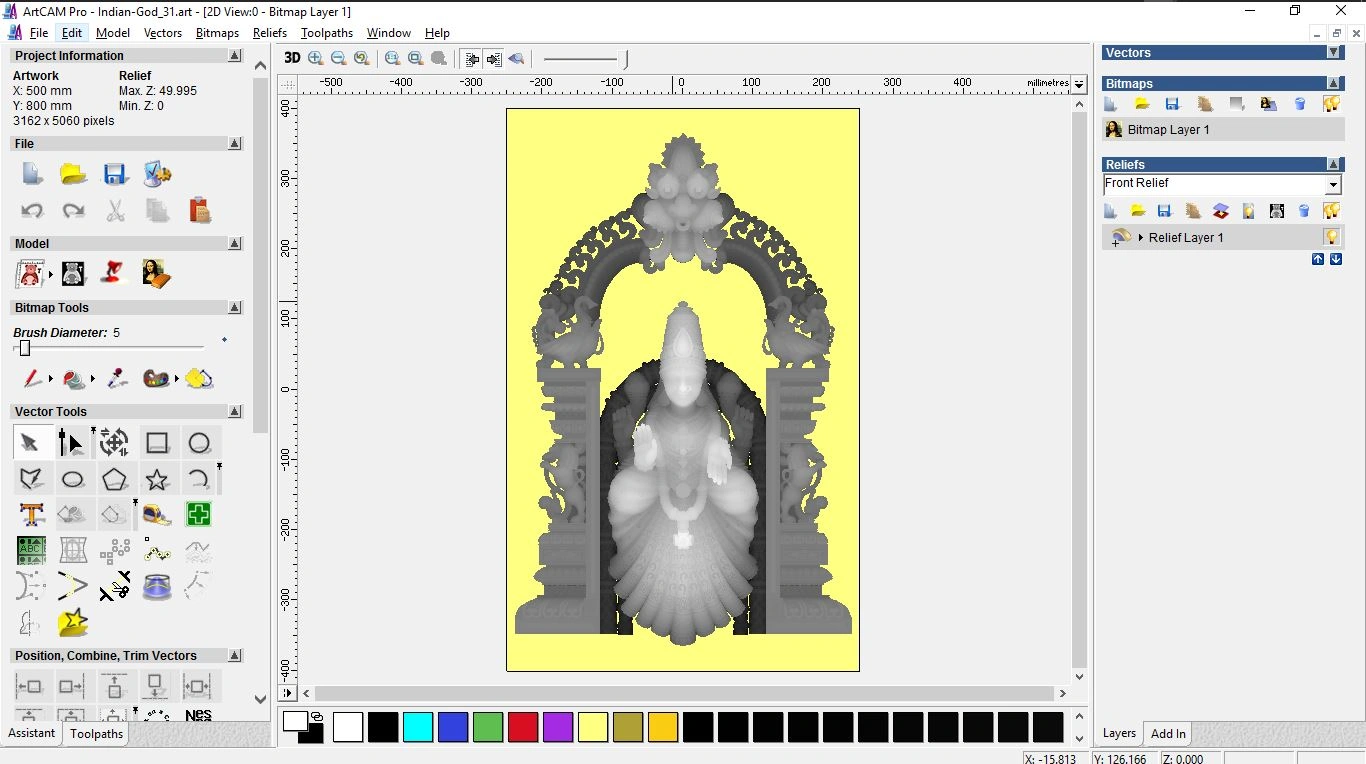Switch to the Toolpaths tab

tap(96, 733)
